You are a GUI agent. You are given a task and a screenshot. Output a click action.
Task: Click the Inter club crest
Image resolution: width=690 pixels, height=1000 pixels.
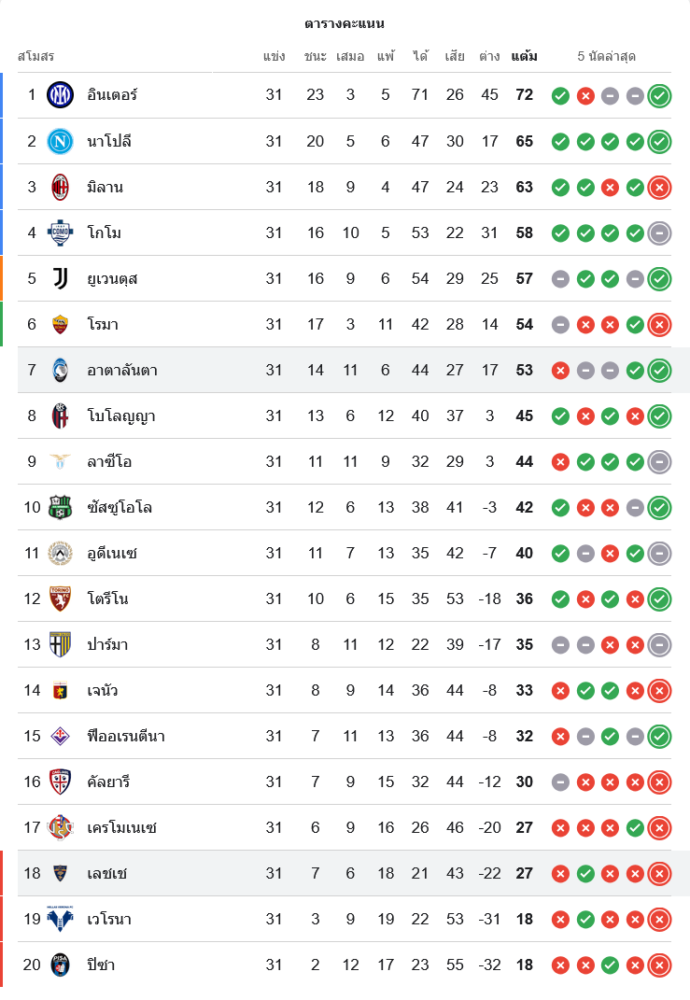click(61, 95)
